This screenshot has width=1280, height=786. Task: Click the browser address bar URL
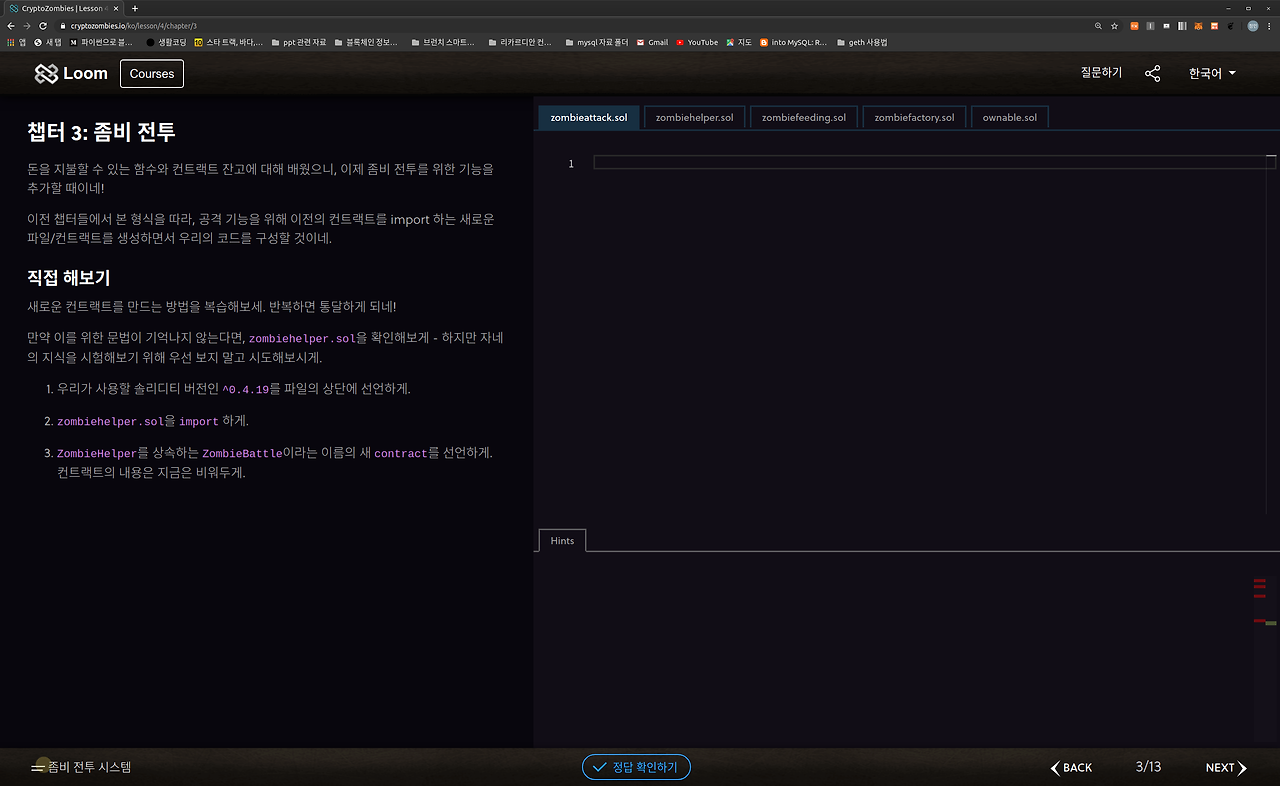click(133, 26)
